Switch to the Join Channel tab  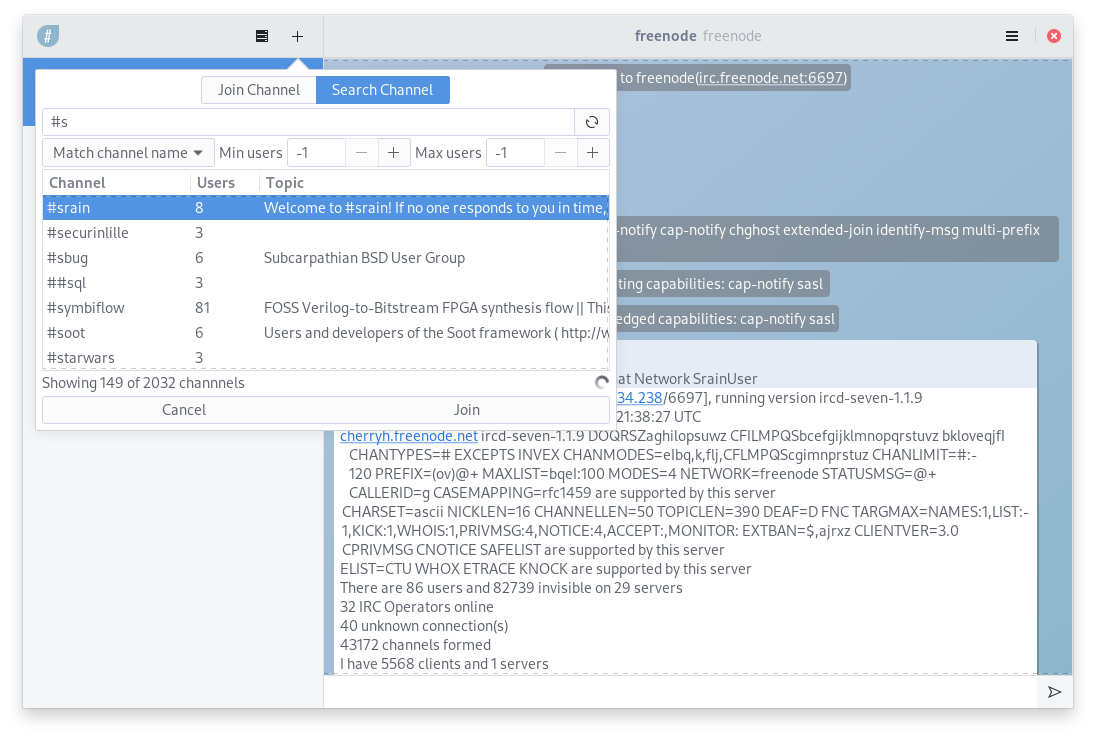(259, 90)
